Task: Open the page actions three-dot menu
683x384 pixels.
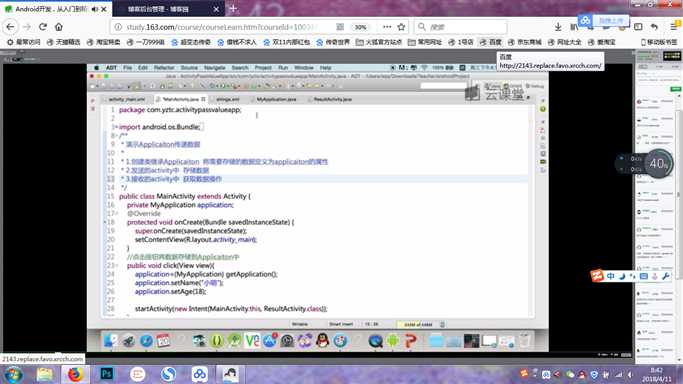Action: coord(387,27)
